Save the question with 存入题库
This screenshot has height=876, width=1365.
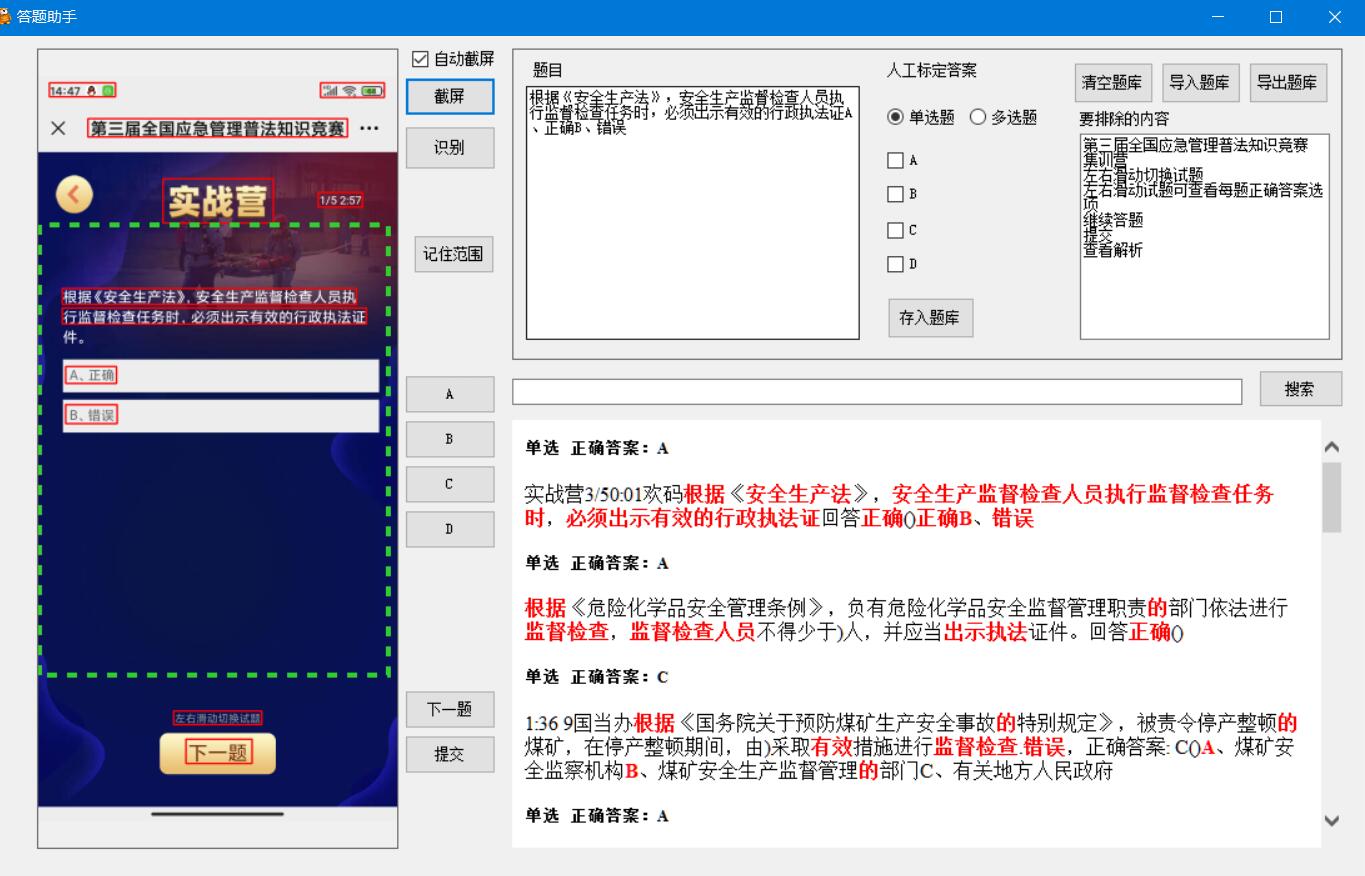tap(930, 318)
